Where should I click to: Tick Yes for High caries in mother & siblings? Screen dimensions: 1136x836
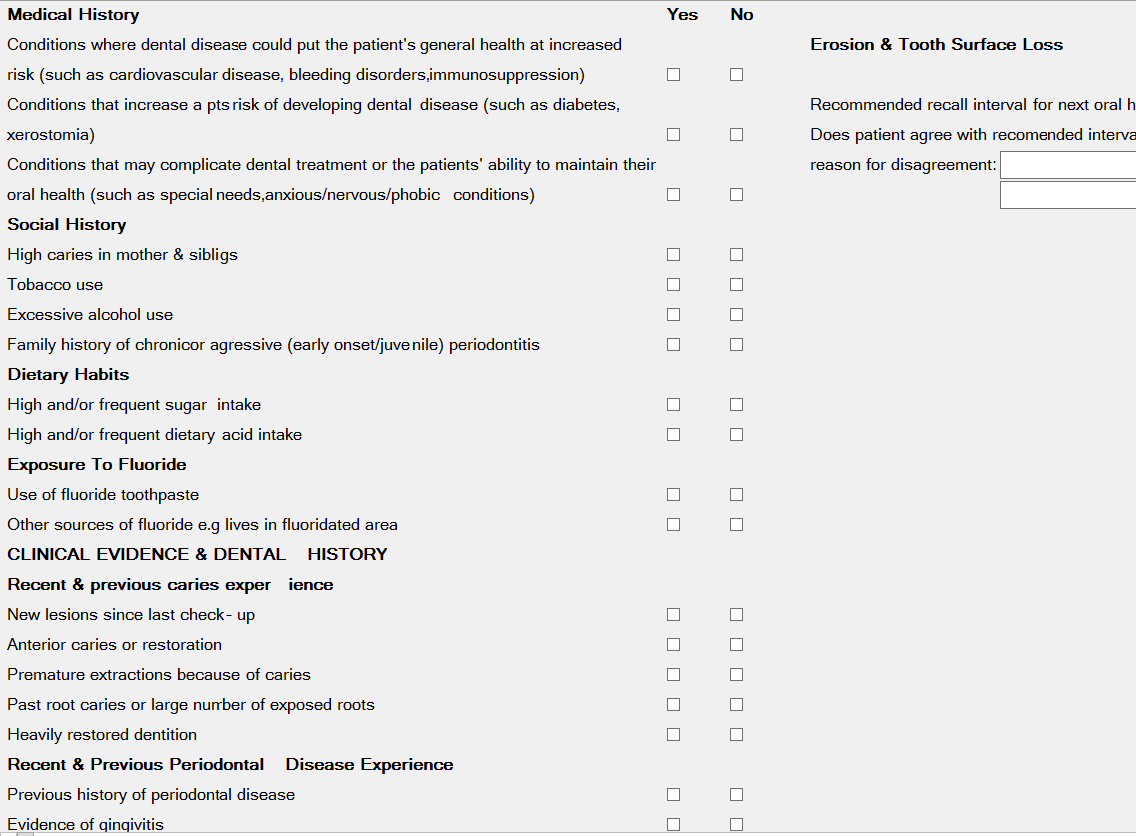pos(674,255)
